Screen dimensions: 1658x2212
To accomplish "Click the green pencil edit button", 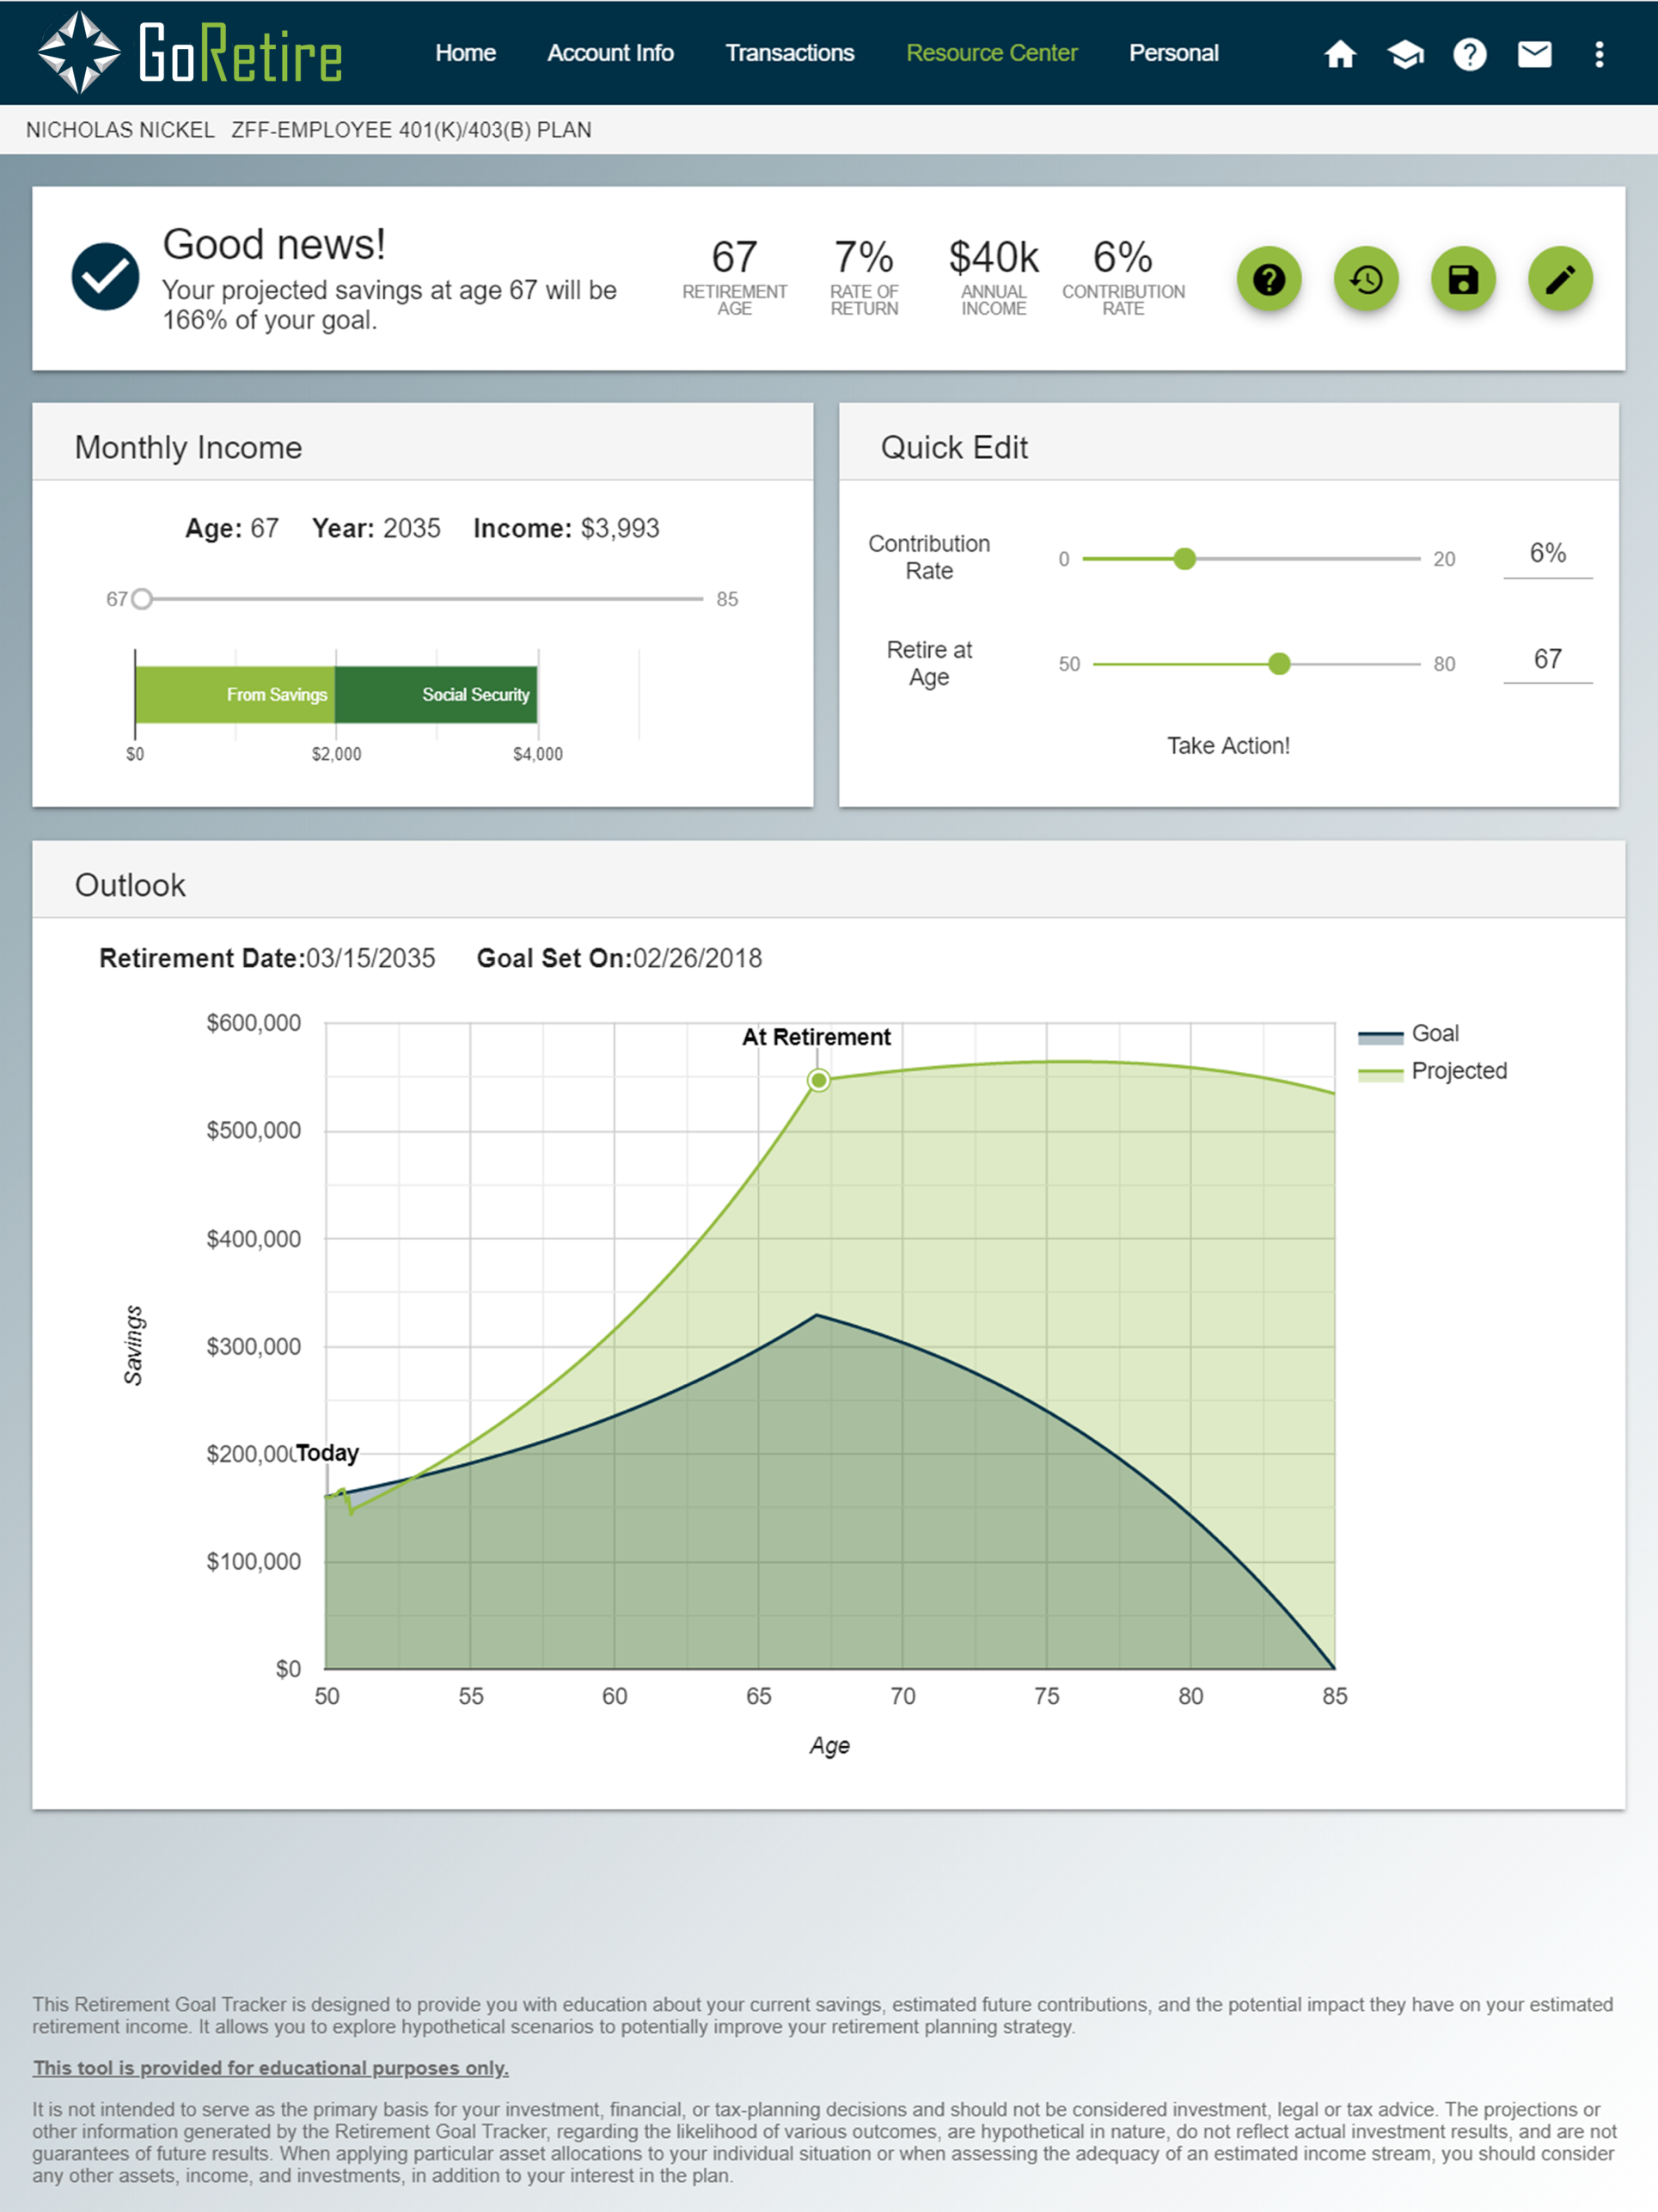I will pyautogui.click(x=1560, y=279).
